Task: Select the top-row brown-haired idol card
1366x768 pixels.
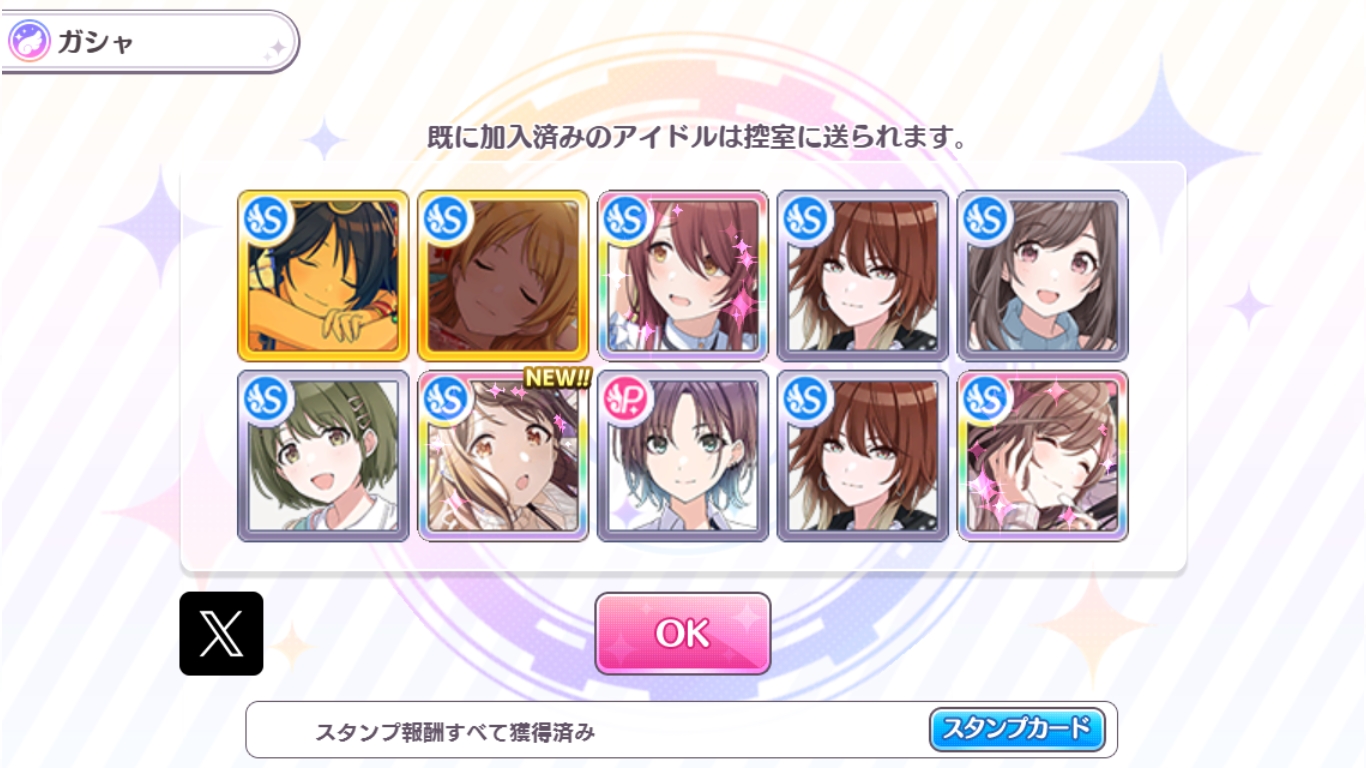Action: tap(863, 276)
